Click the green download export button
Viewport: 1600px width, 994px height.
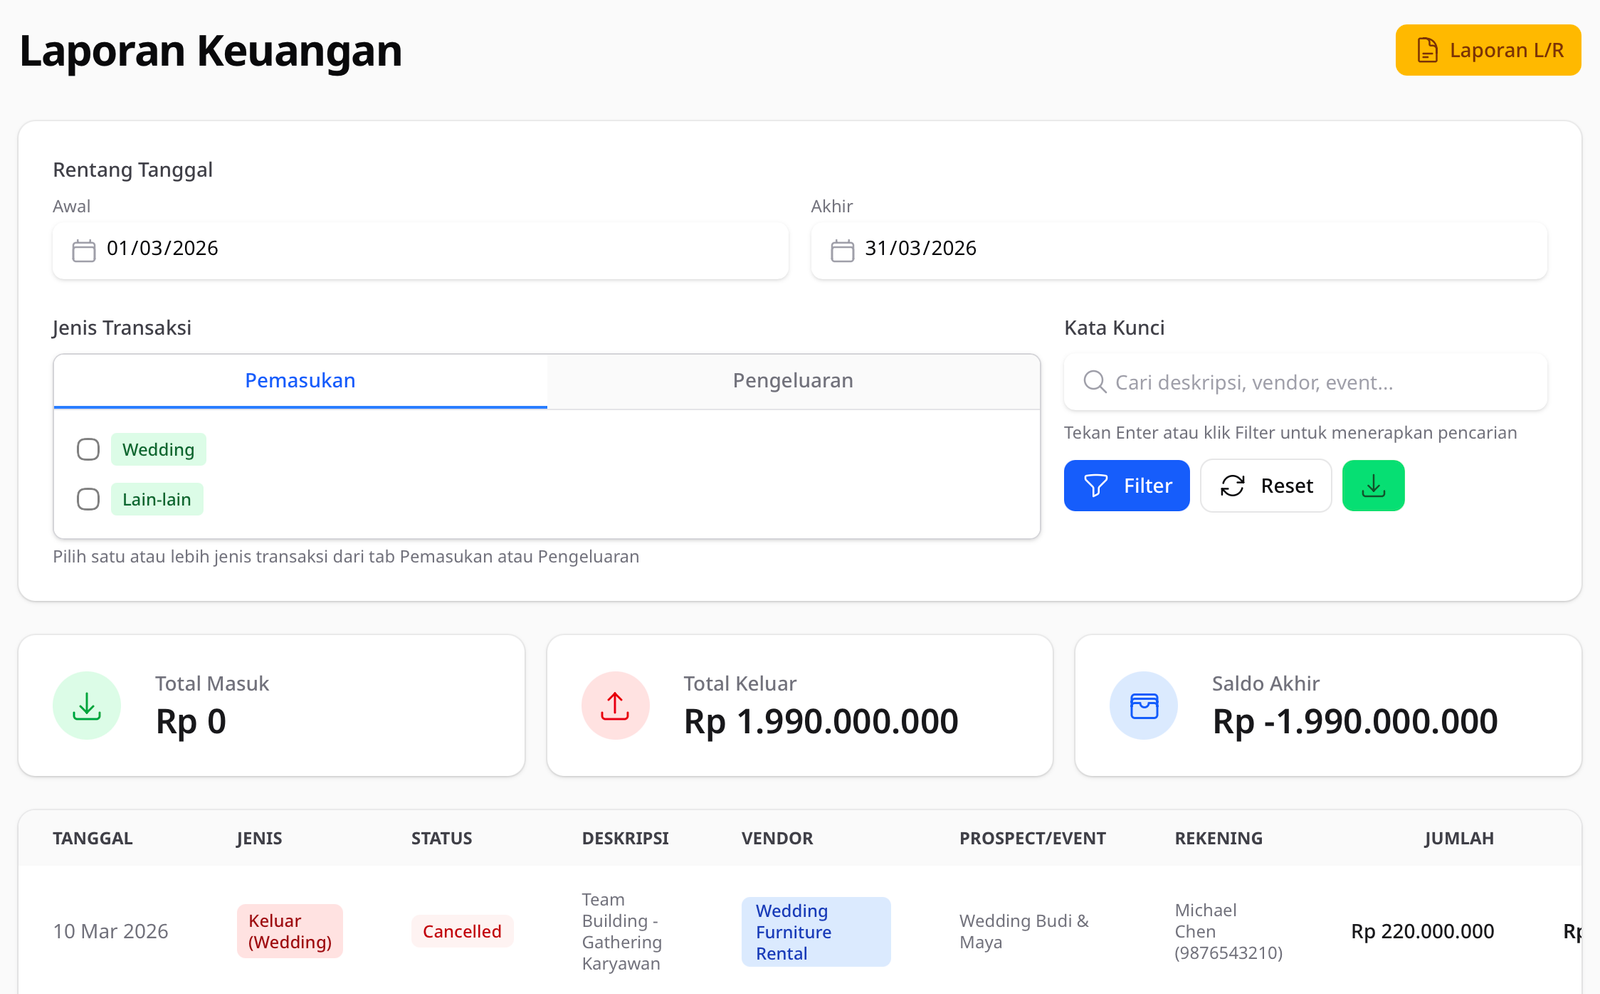point(1373,486)
